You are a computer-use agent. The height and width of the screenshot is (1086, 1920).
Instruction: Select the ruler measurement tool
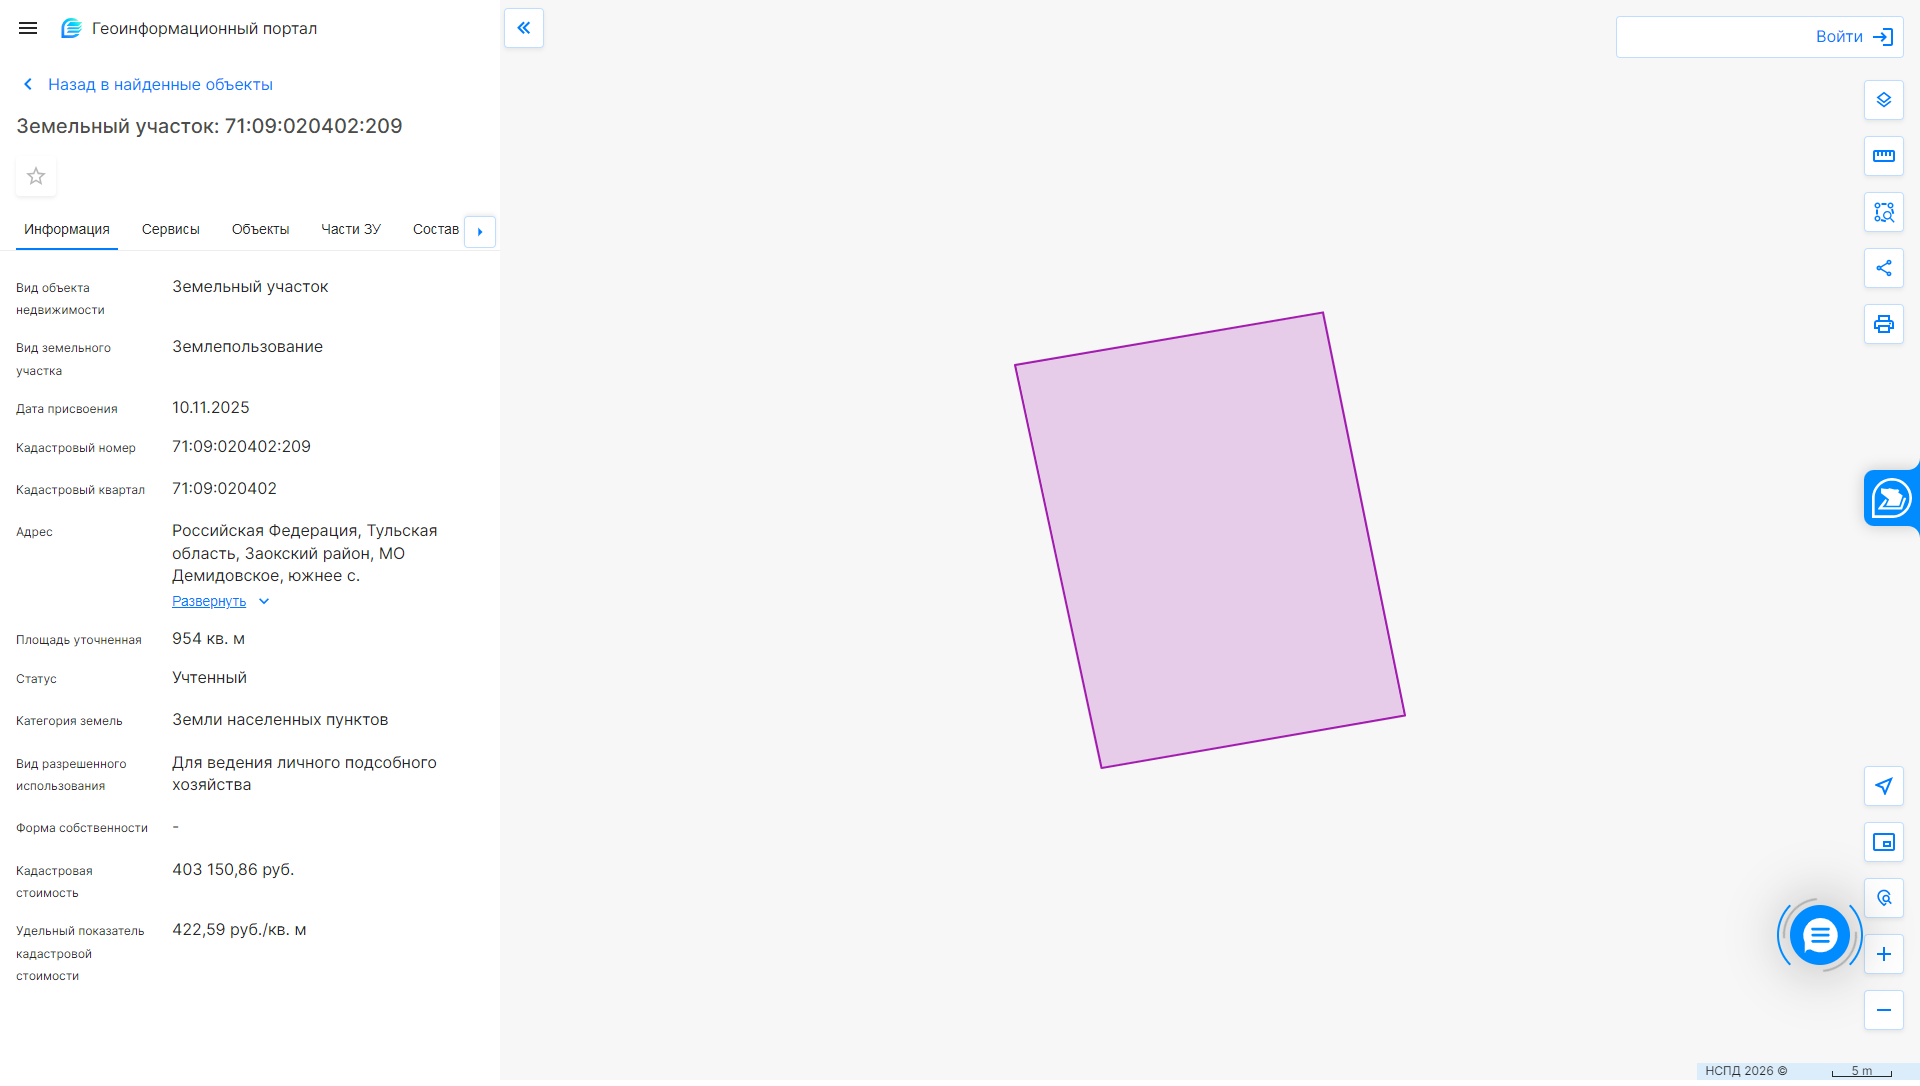pyautogui.click(x=1883, y=156)
